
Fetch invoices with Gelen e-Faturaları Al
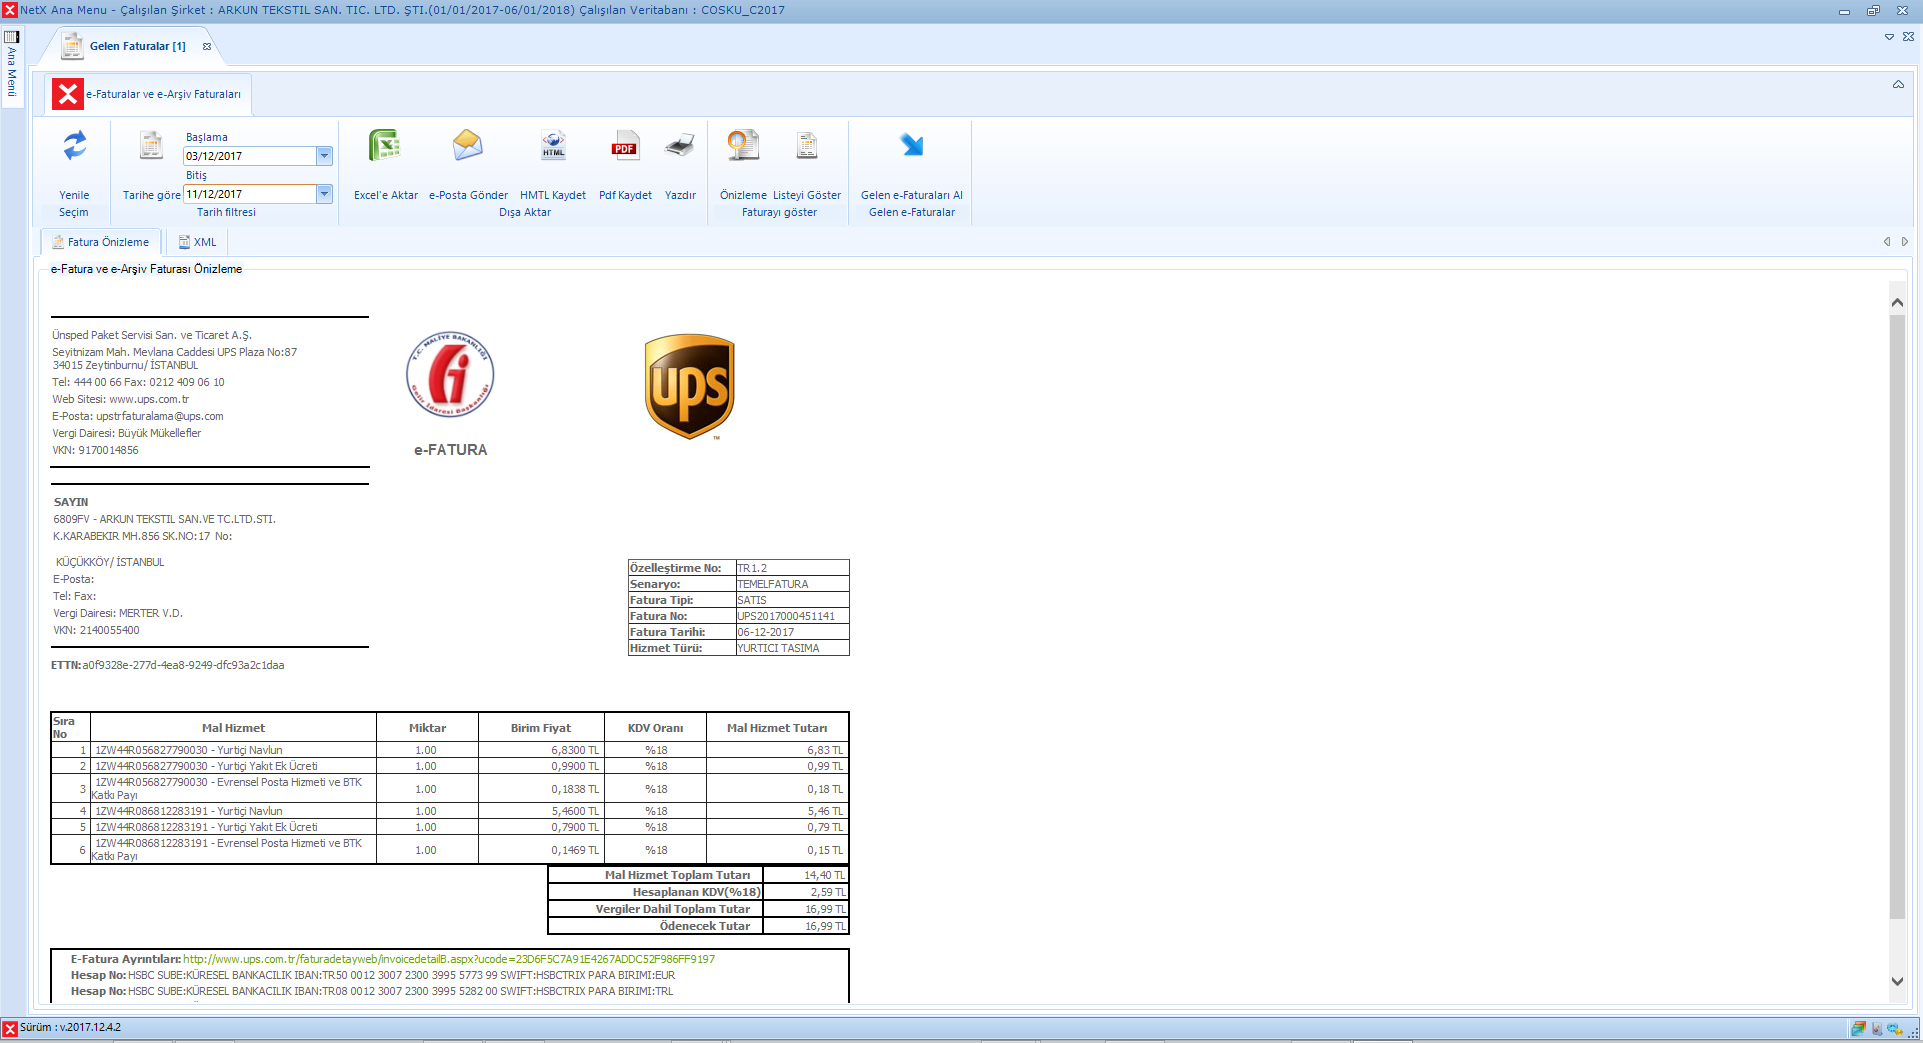pyautogui.click(x=911, y=147)
